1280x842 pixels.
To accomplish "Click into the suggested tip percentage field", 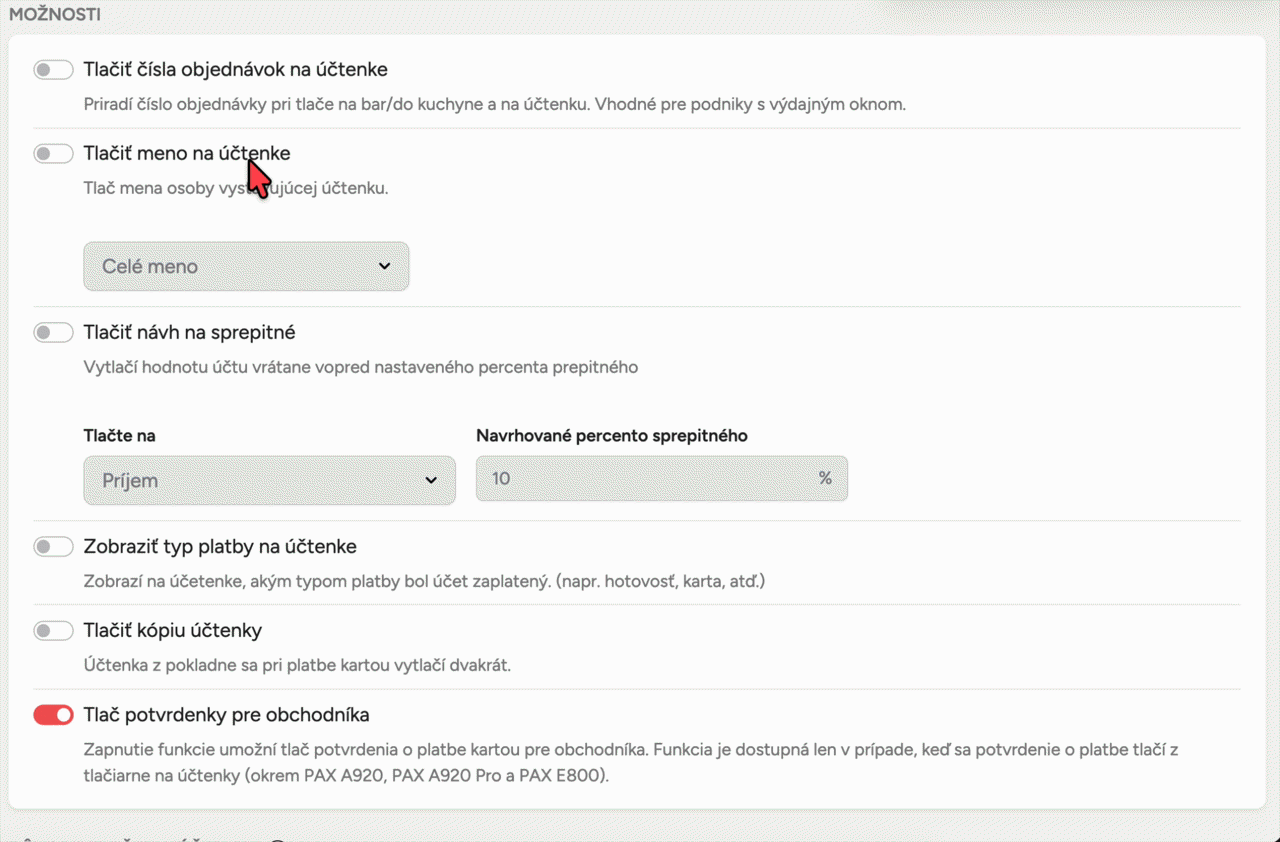I will point(640,479).
